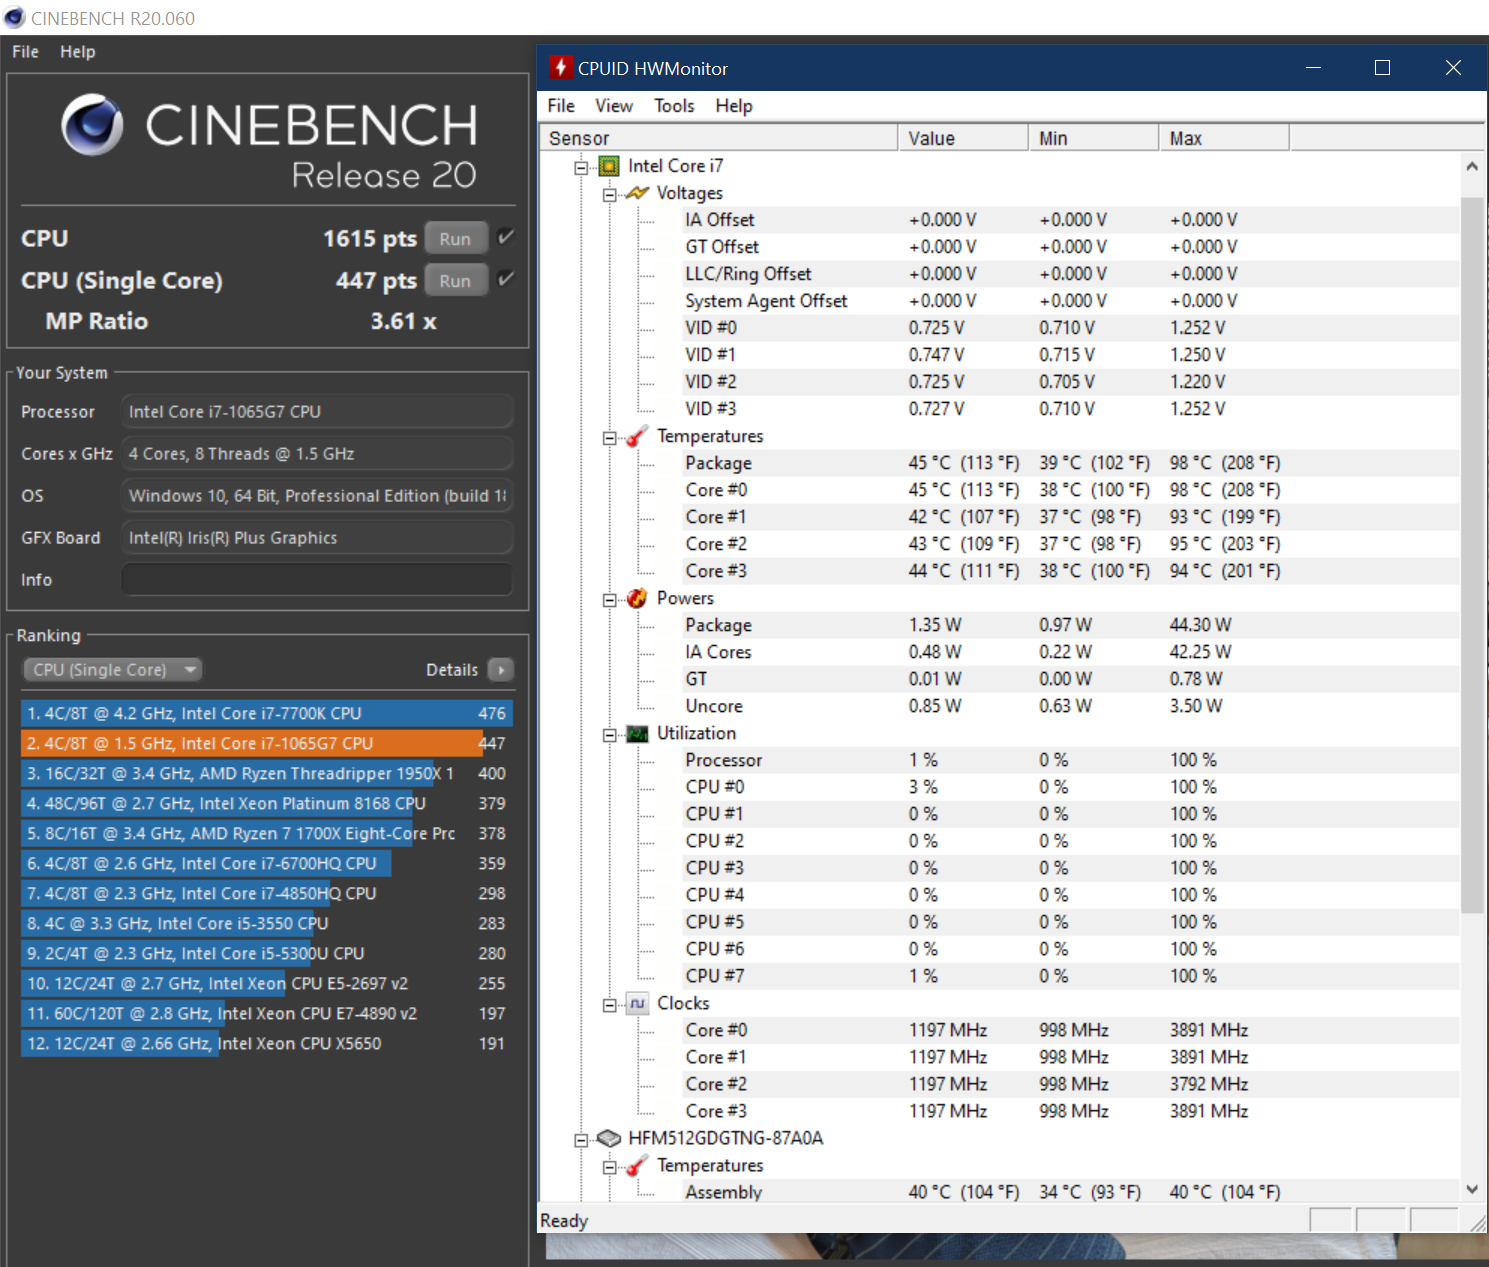Click the Cores x GHz system field

pos(317,454)
